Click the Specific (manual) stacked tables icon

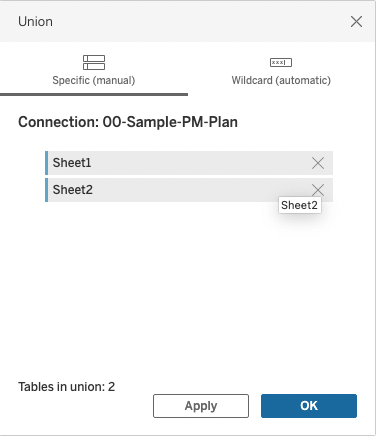pos(94,62)
